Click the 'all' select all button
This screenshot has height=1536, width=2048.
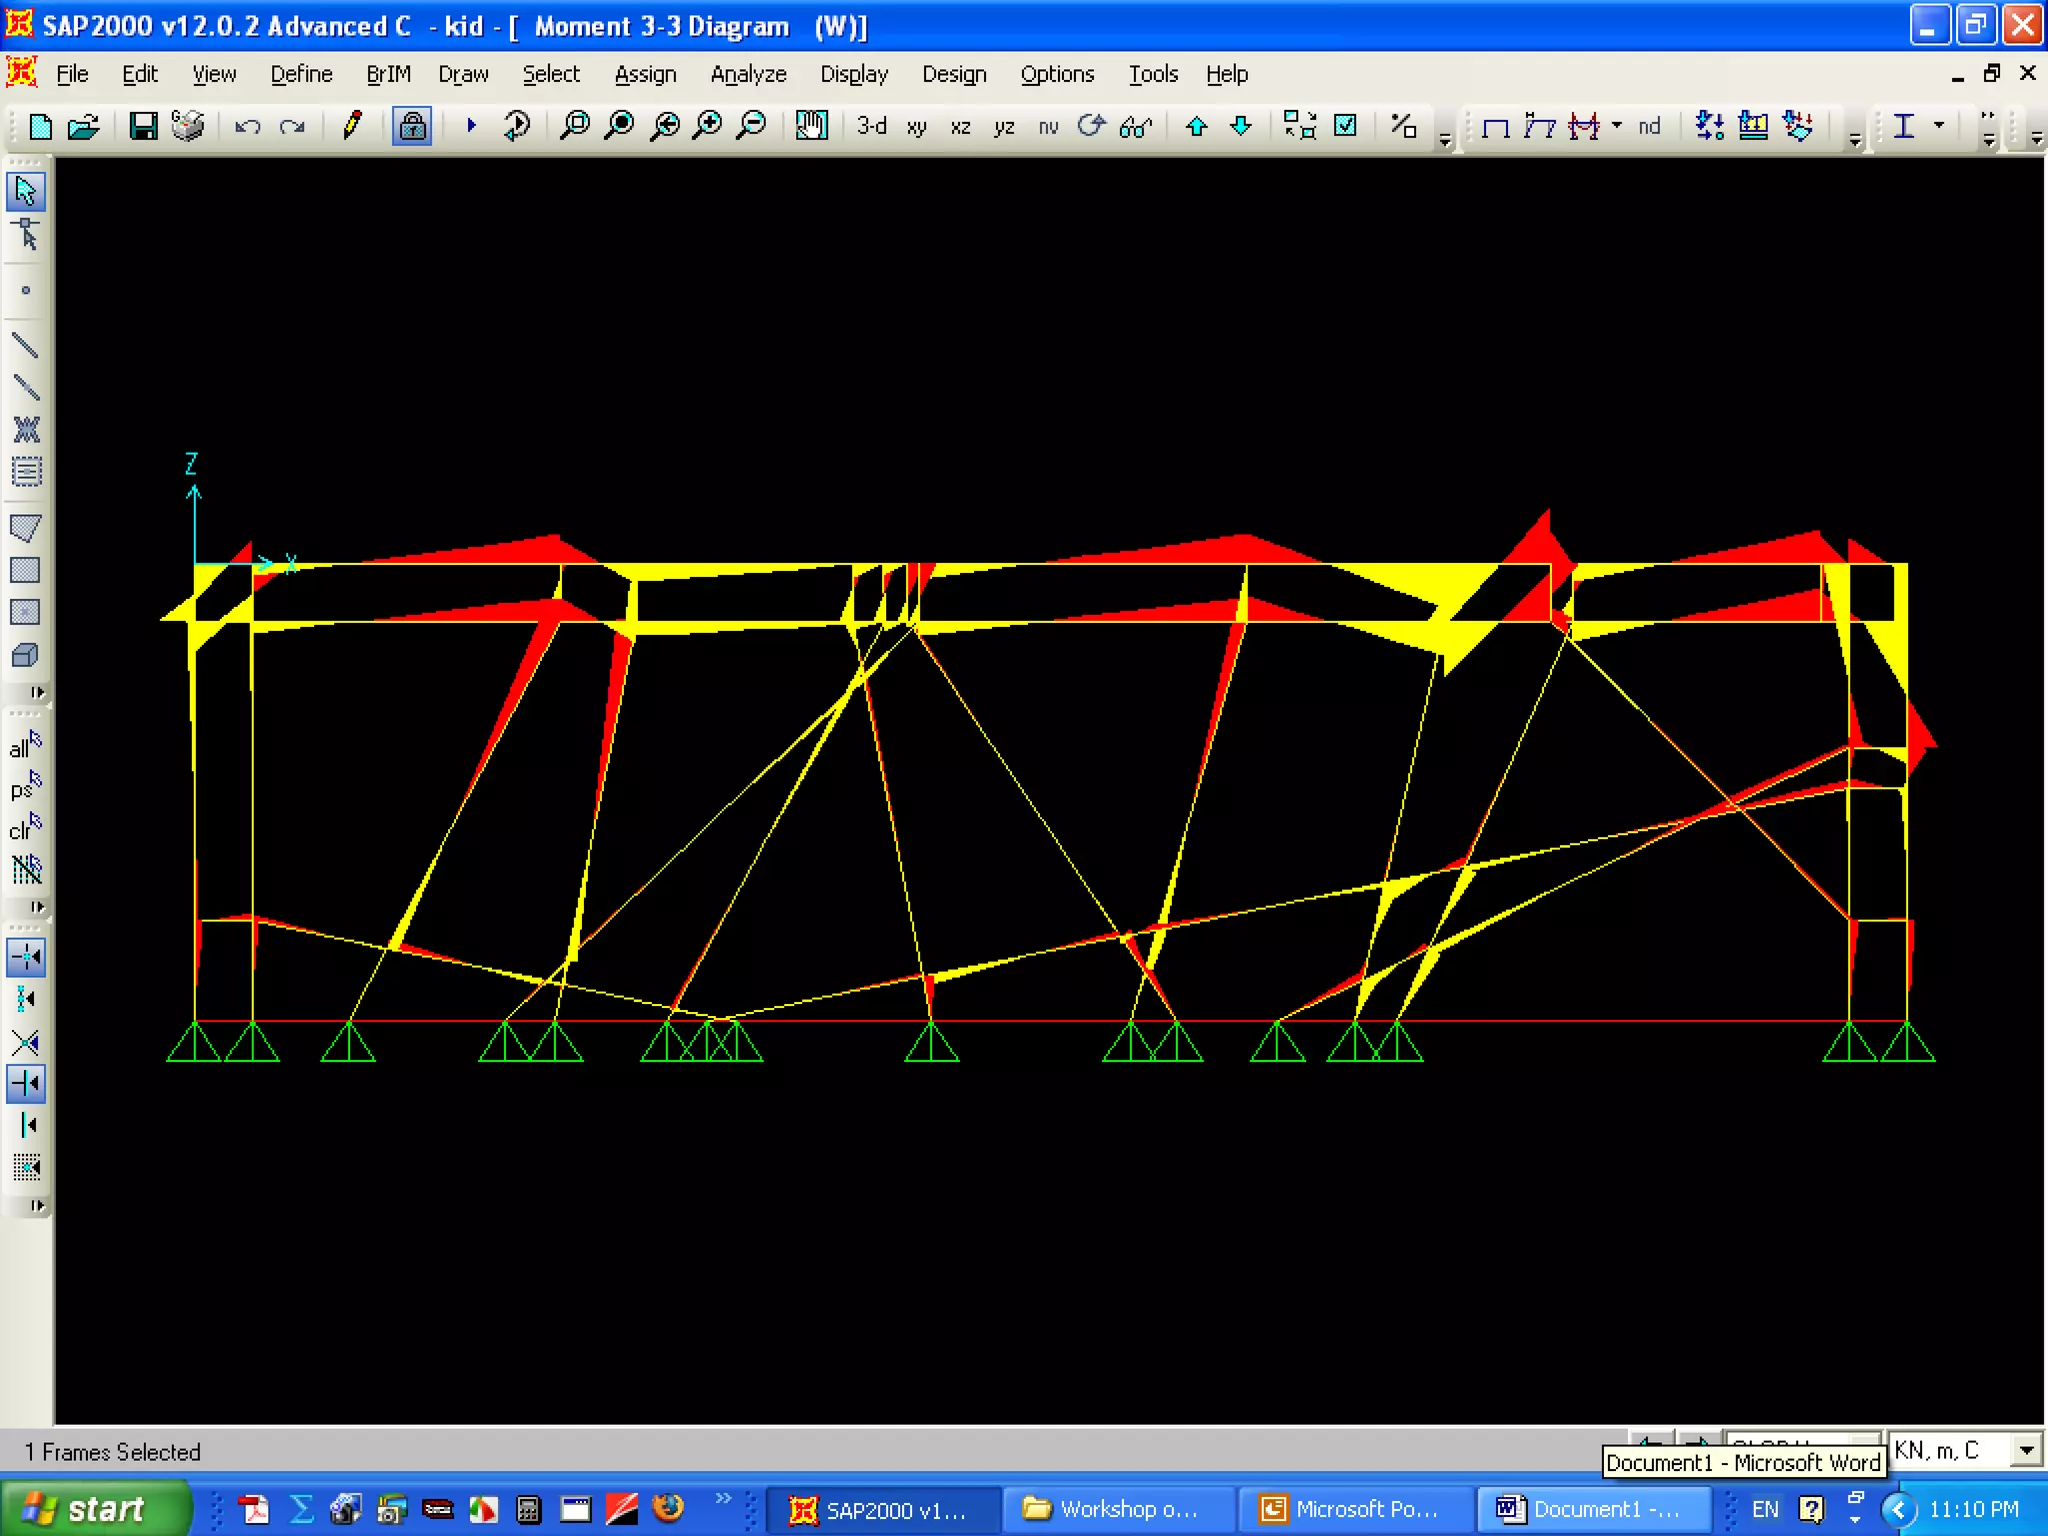[25, 746]
